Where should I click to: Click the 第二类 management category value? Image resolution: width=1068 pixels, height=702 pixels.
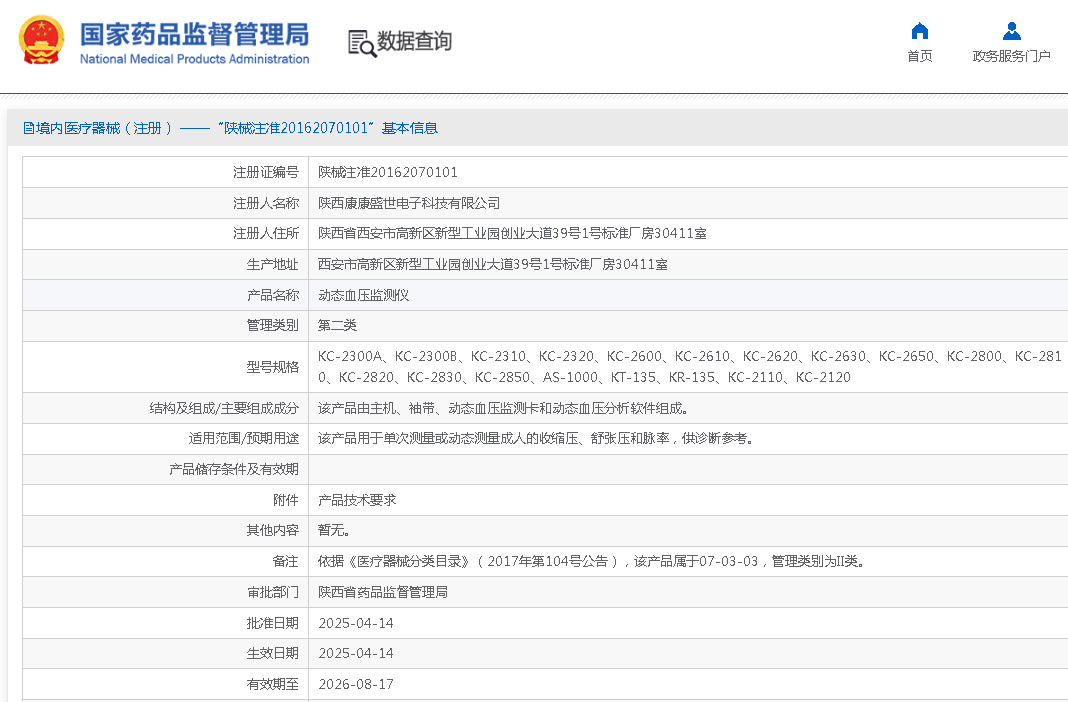coord(337,326)
